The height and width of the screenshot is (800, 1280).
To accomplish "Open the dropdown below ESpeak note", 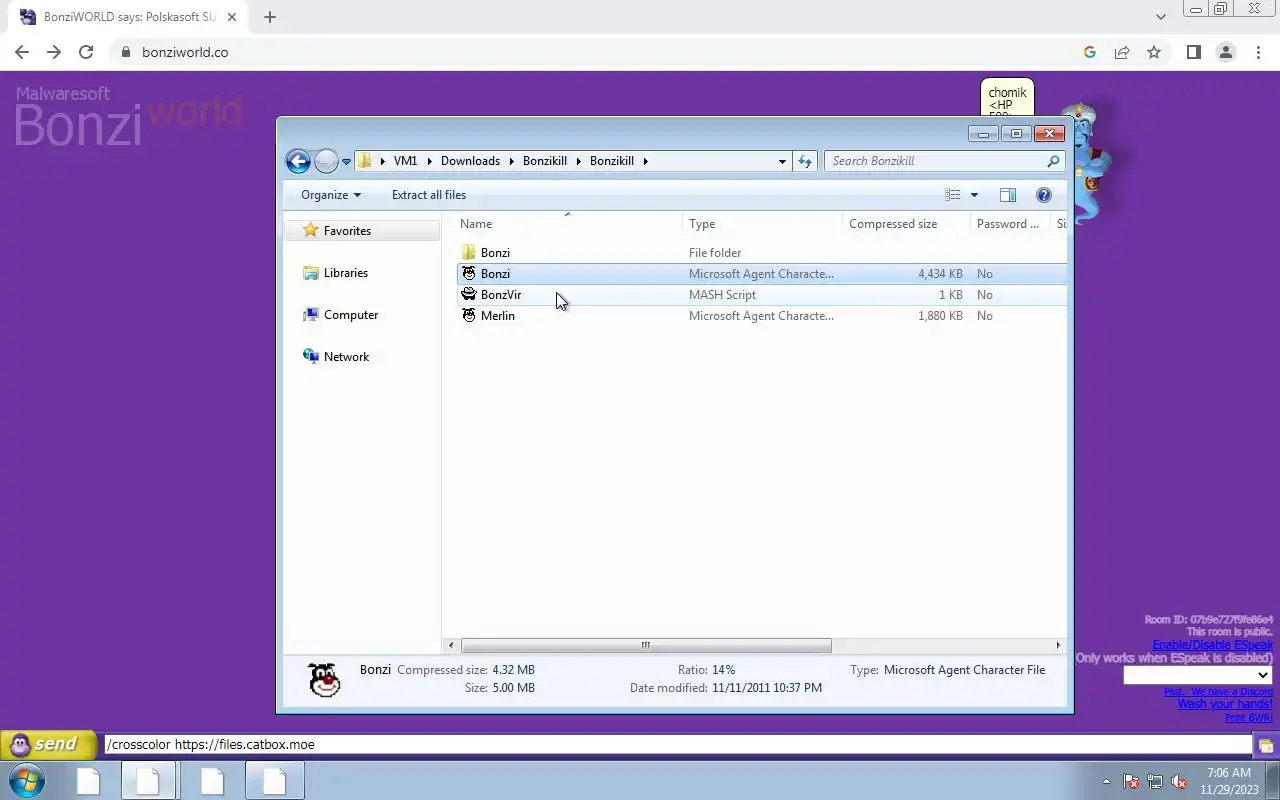I will coord(1197,675).
